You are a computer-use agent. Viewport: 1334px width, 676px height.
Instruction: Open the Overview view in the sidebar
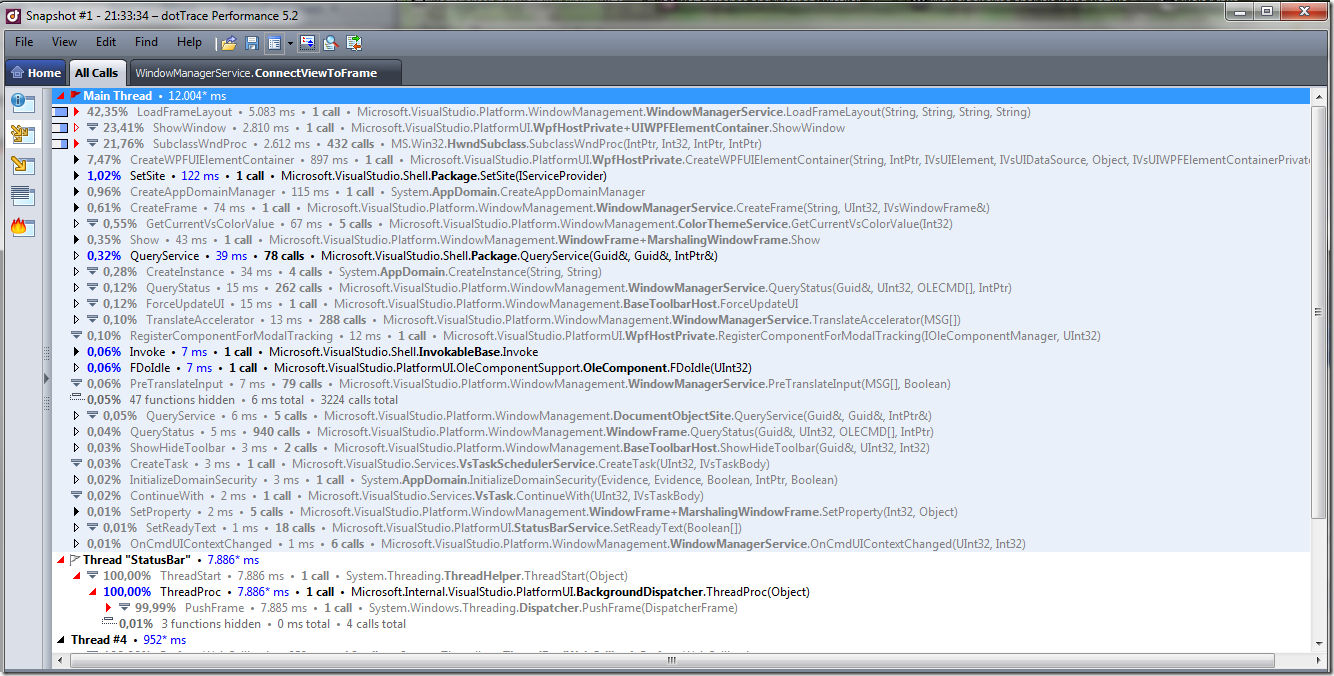point(23,103)
